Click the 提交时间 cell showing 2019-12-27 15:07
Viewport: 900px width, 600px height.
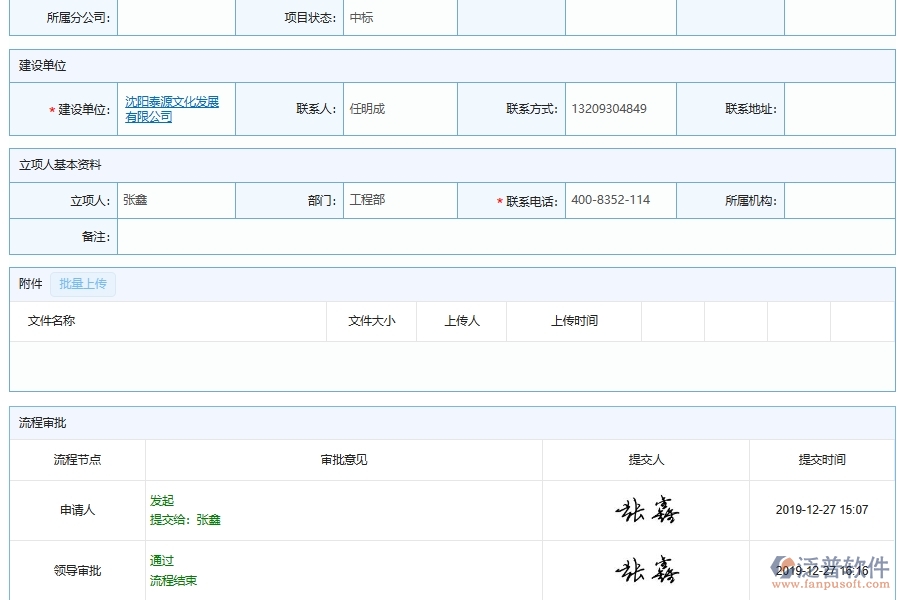[x=823, y=510]
